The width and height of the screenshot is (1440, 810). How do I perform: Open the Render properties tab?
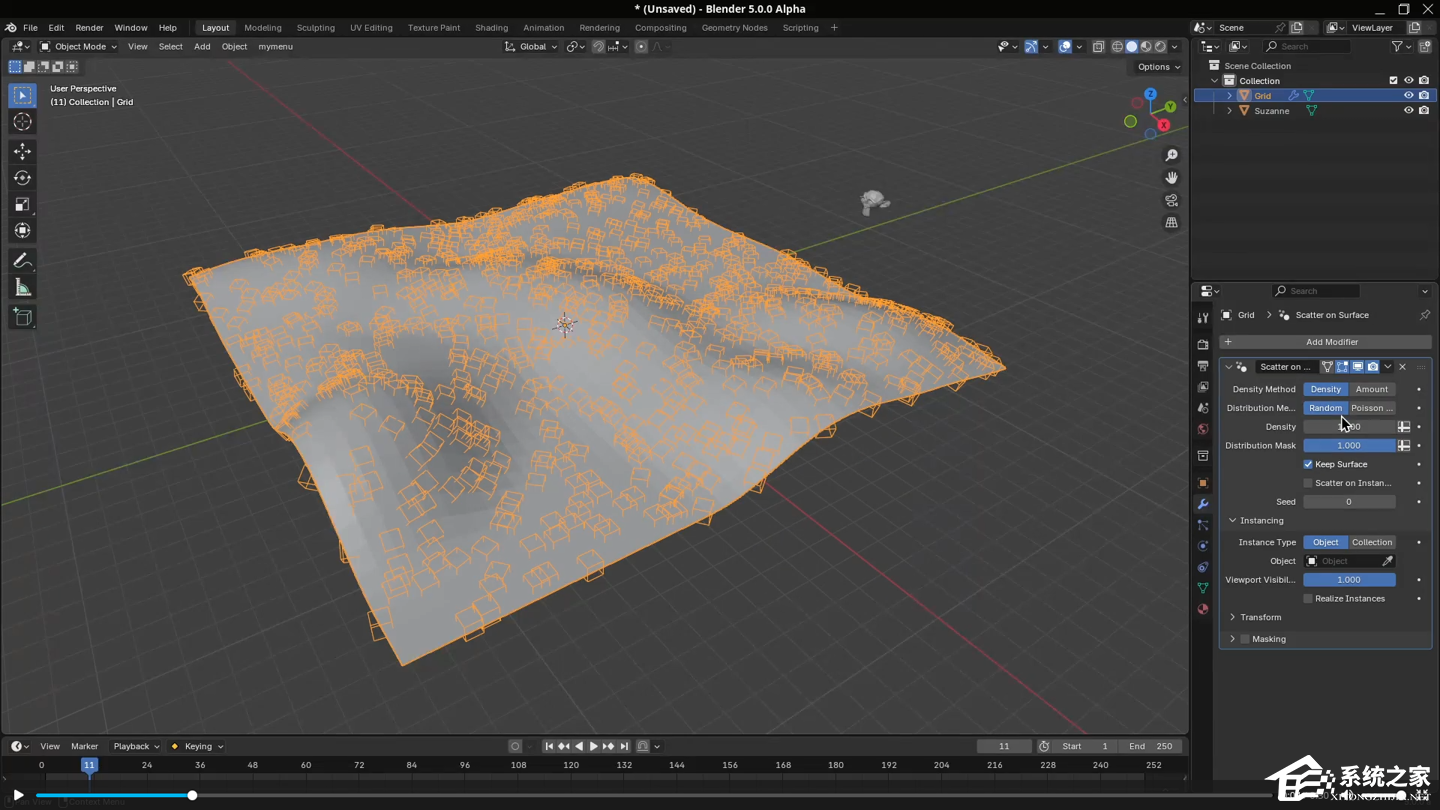click(1202, 347)
